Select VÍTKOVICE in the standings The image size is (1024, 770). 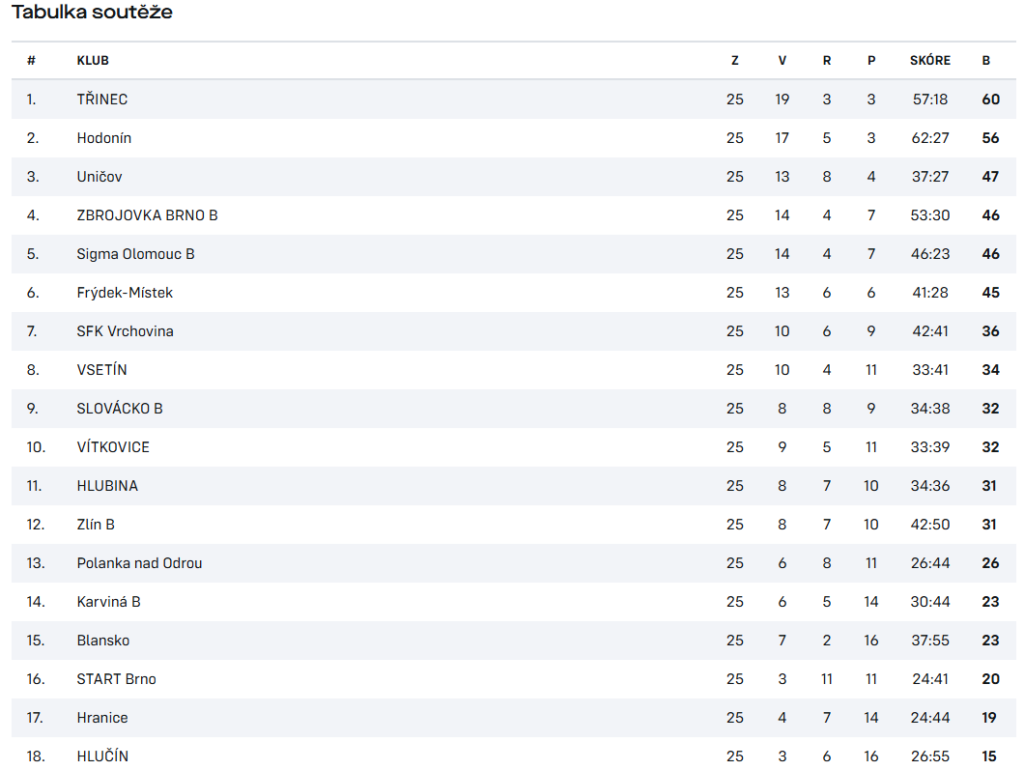[x=113, y=447]
